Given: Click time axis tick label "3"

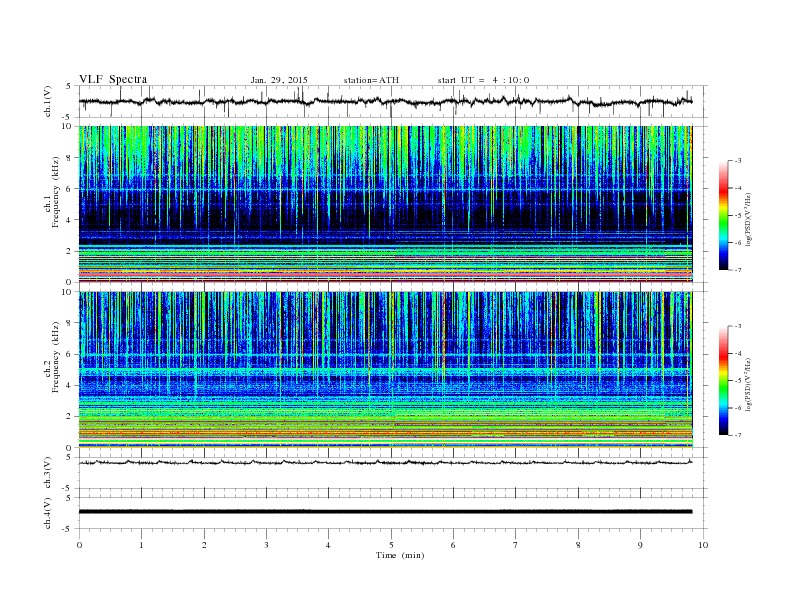Looking at the screenshot, I should (266, 545).
